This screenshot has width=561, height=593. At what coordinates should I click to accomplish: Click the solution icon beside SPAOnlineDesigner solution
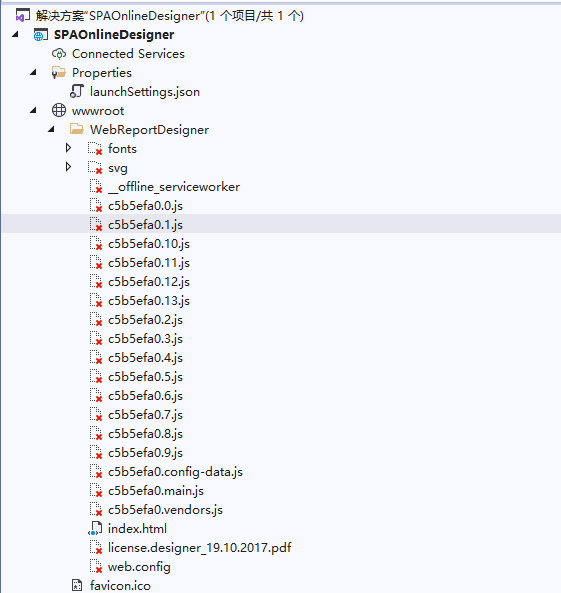point(22,16)
